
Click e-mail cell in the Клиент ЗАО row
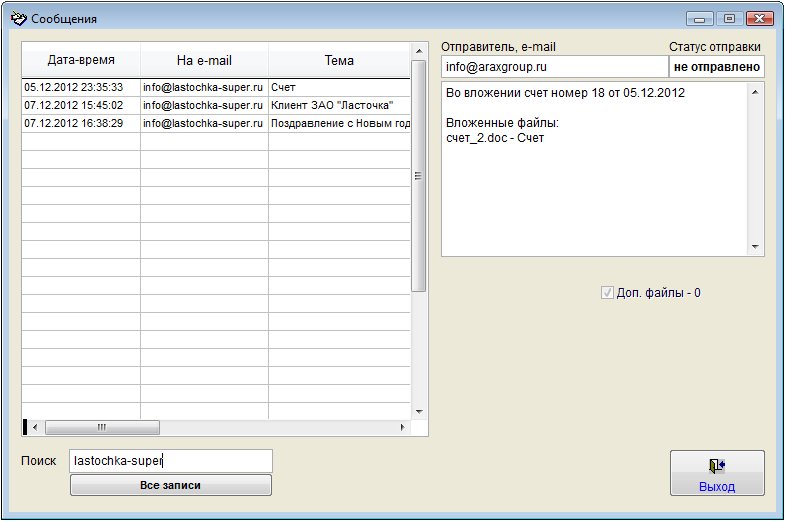point(204,105)
